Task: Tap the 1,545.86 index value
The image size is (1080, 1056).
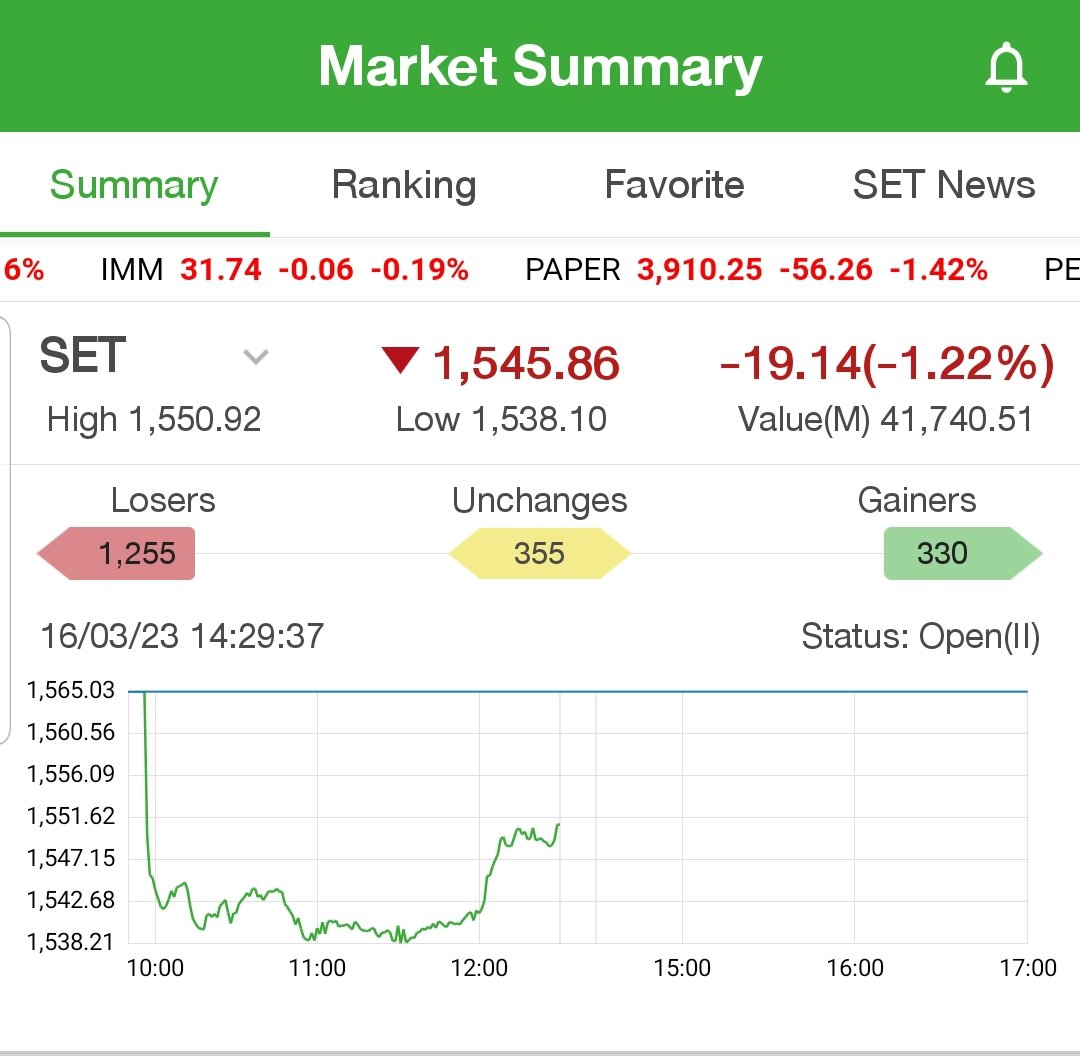Action: point(526,364)
